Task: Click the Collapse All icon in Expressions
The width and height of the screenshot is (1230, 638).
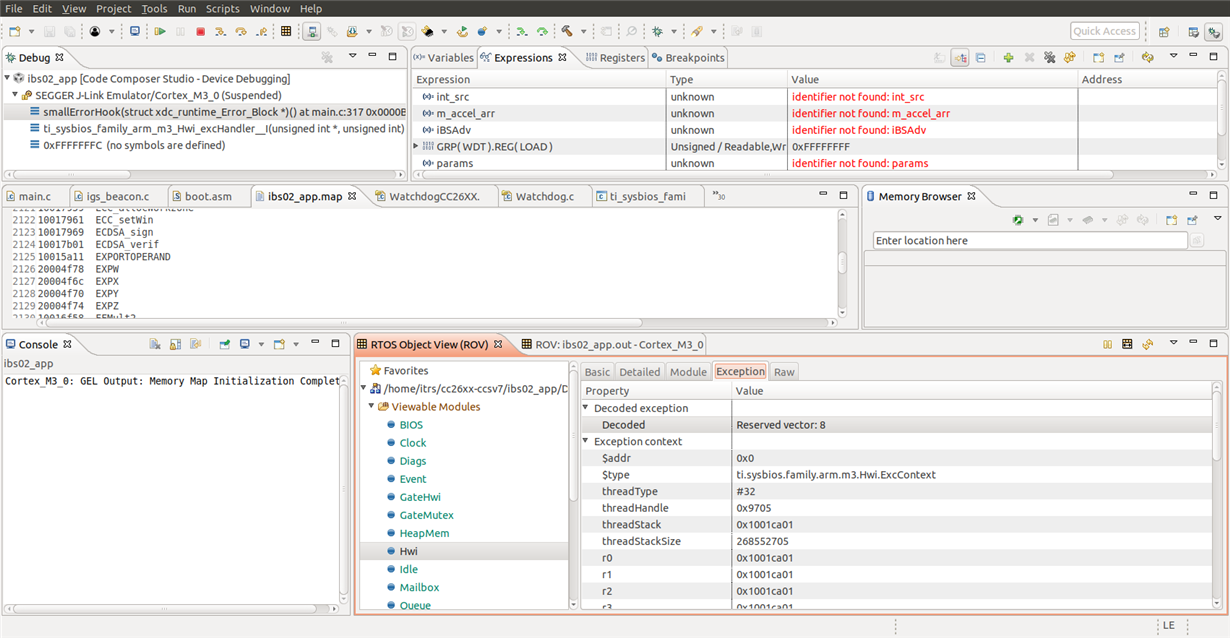Action: tap(980, 58)
